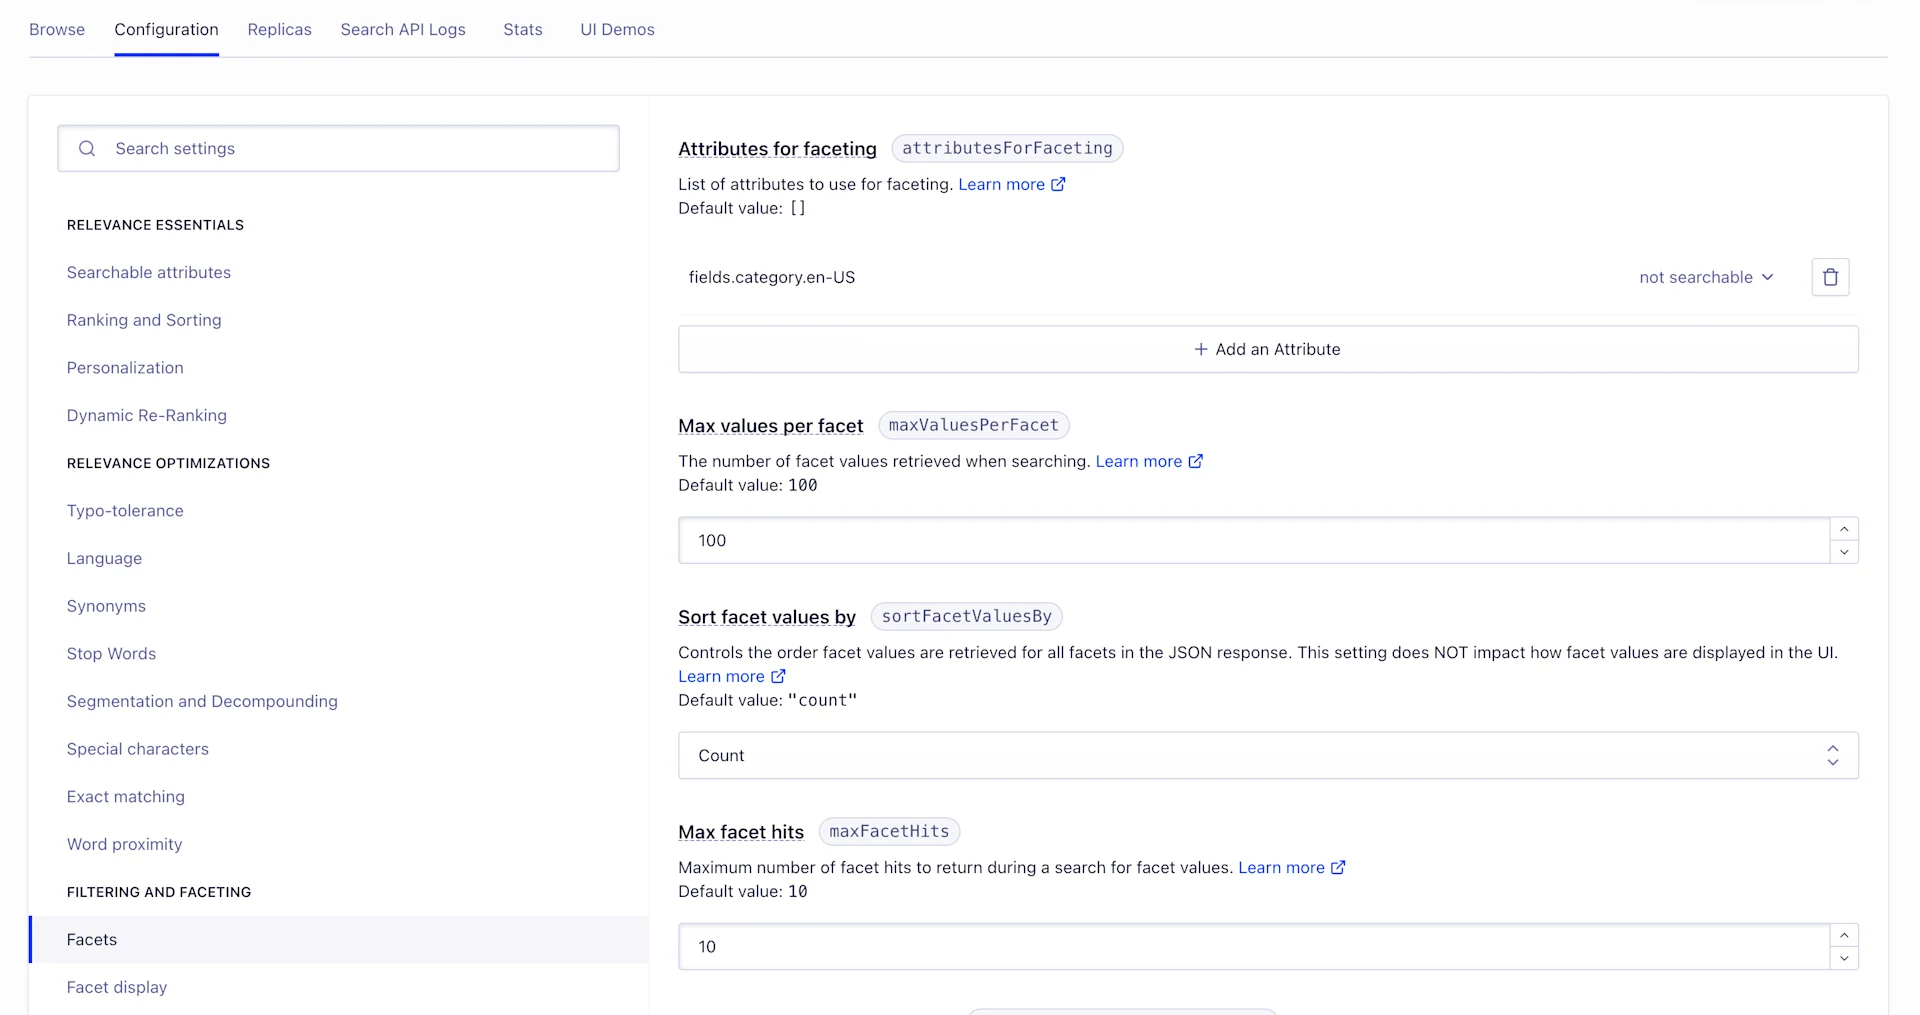The width and height of the screenshot is (1920, 1015).
Task: Click the Max facet hits field
Action: pos(1254,946)
